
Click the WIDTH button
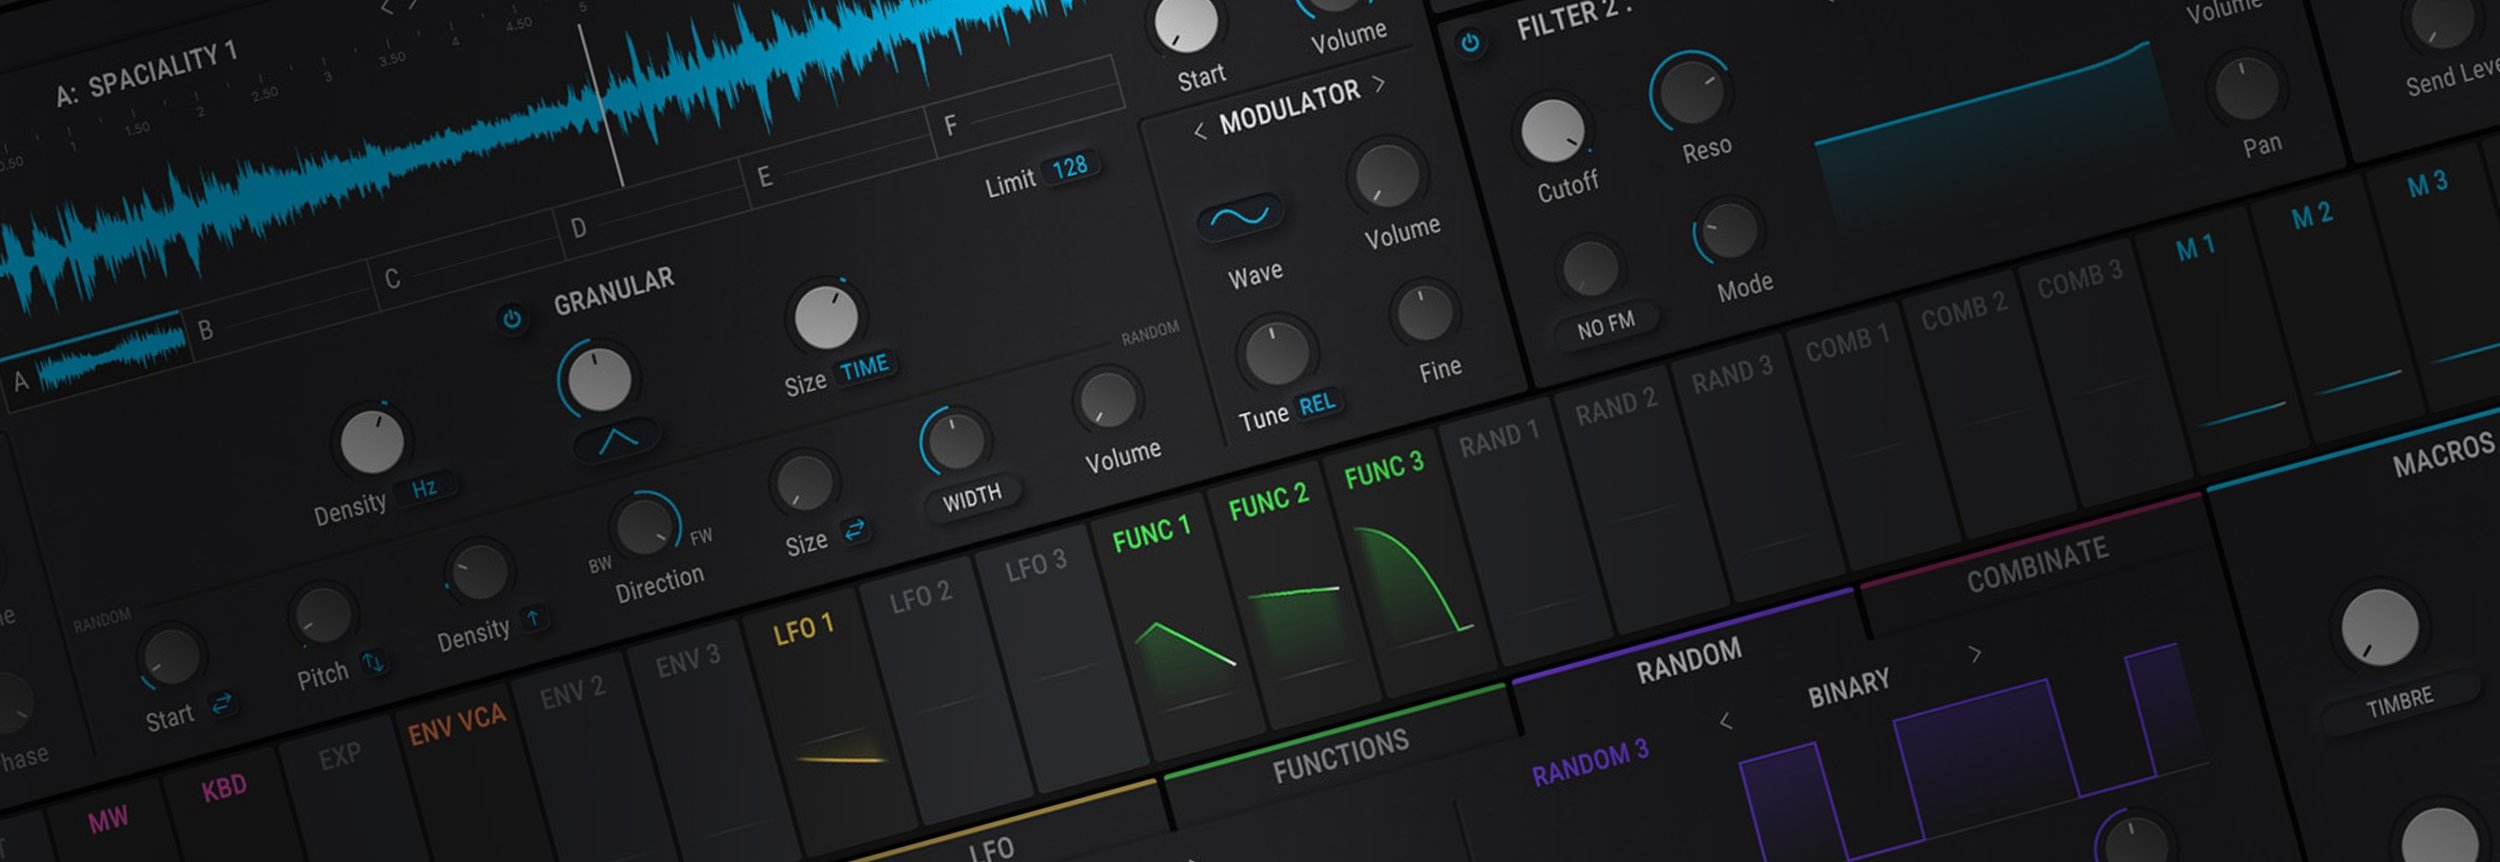pos(972,497)
